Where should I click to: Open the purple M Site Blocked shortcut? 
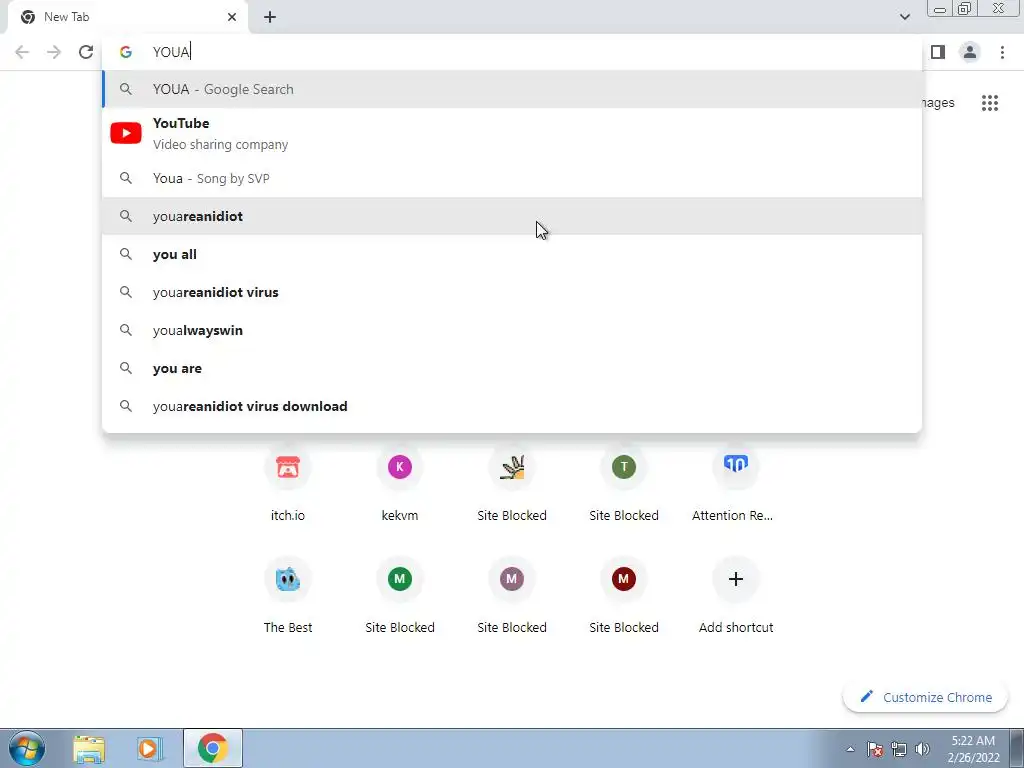(512, 596)
